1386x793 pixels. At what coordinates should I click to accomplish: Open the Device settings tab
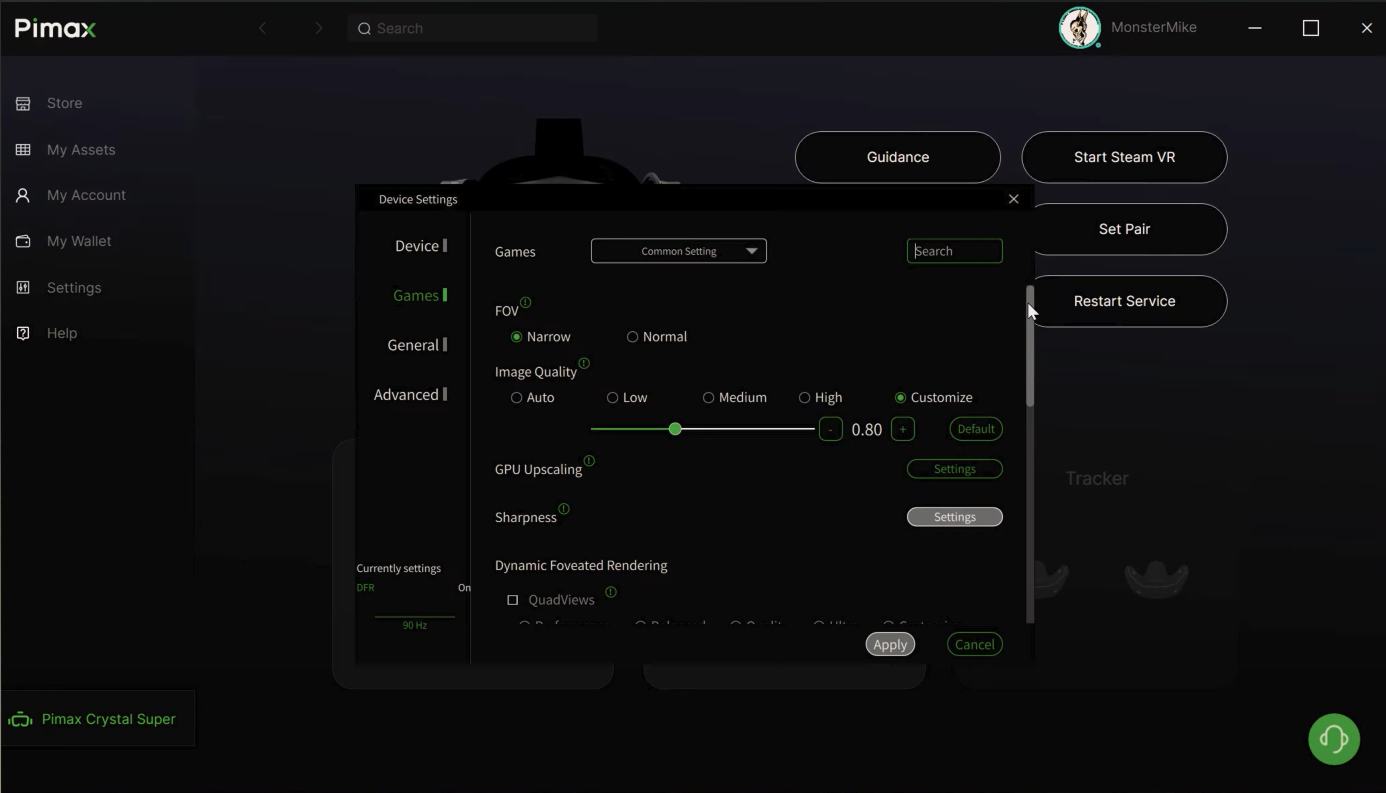417,246
